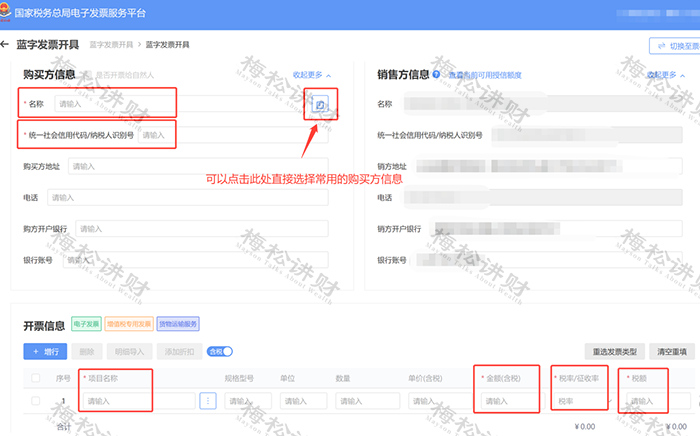Screen dimensions: 700x436
Task: Check the row 1 checkbox
Action: click(36, 401)
